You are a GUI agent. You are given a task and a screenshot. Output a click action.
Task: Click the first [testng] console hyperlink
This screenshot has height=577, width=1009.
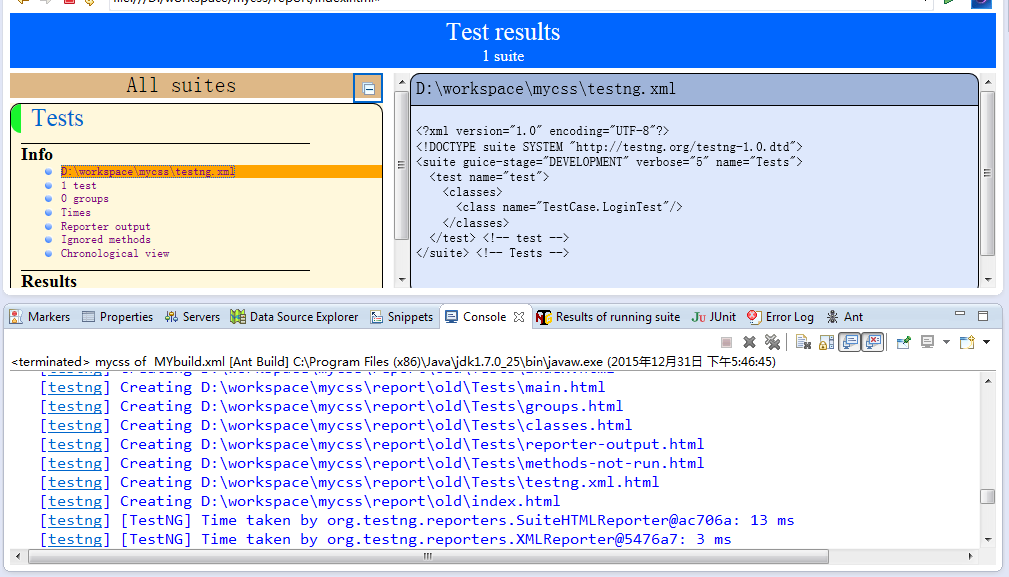tap(75, 387)
